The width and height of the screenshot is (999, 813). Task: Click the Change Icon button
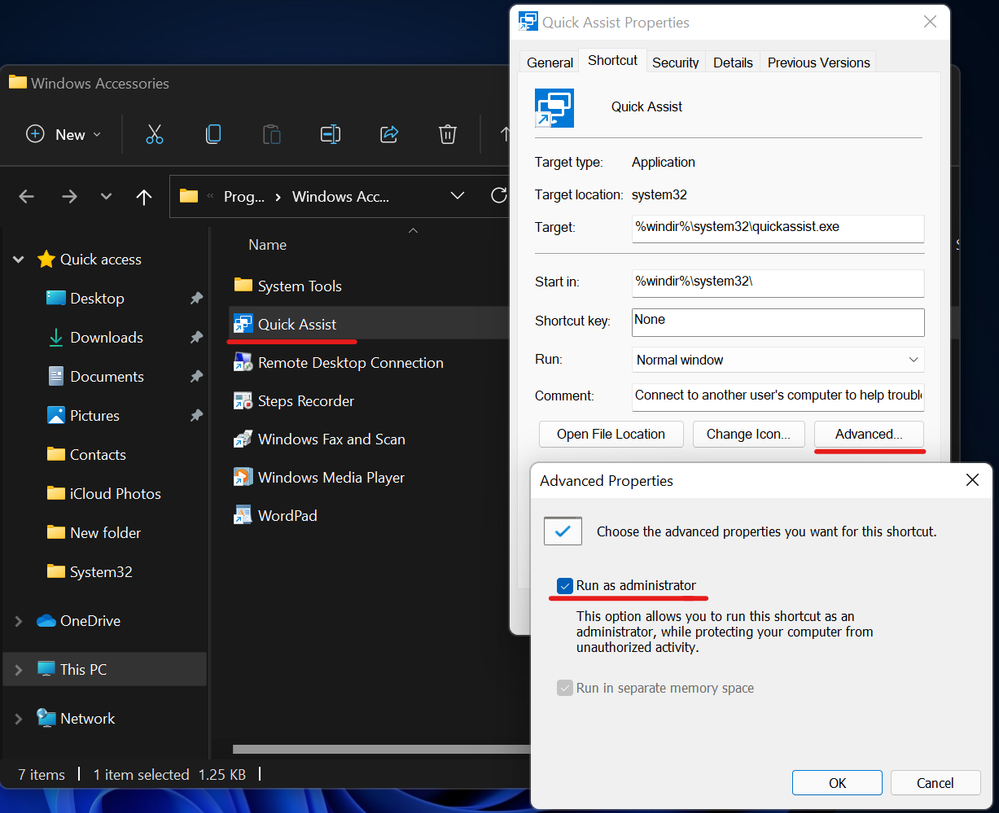point(748,434)
